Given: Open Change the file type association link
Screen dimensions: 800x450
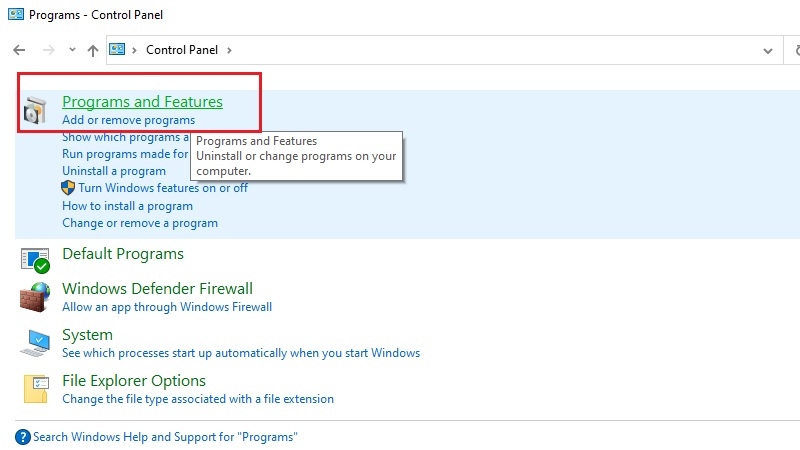Looking at the screenshot, I should (x=198, y=398).
